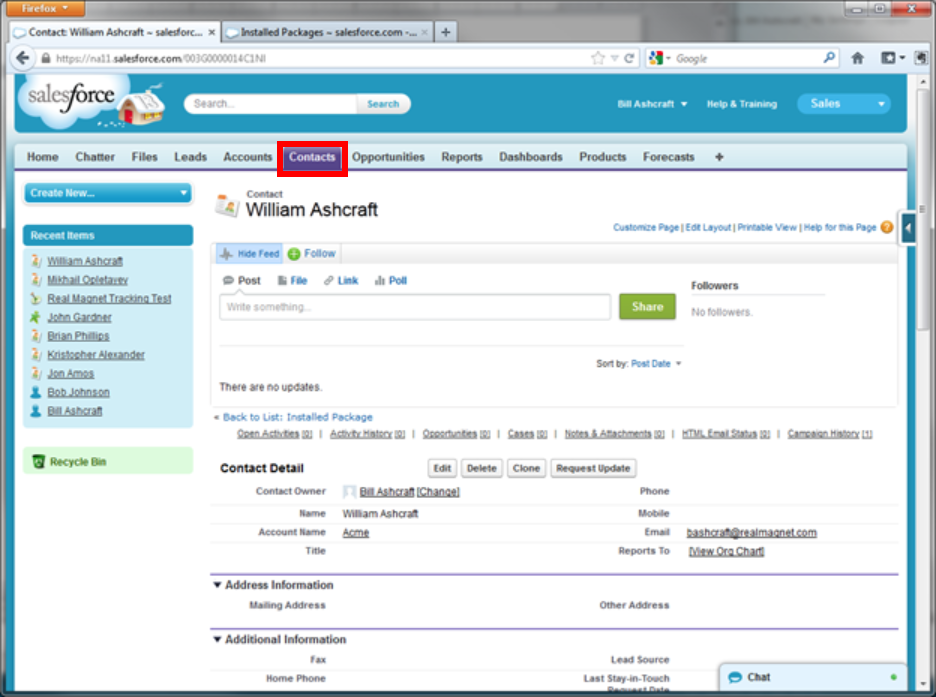Reload the page using the refresh icon

click(629, 58)
